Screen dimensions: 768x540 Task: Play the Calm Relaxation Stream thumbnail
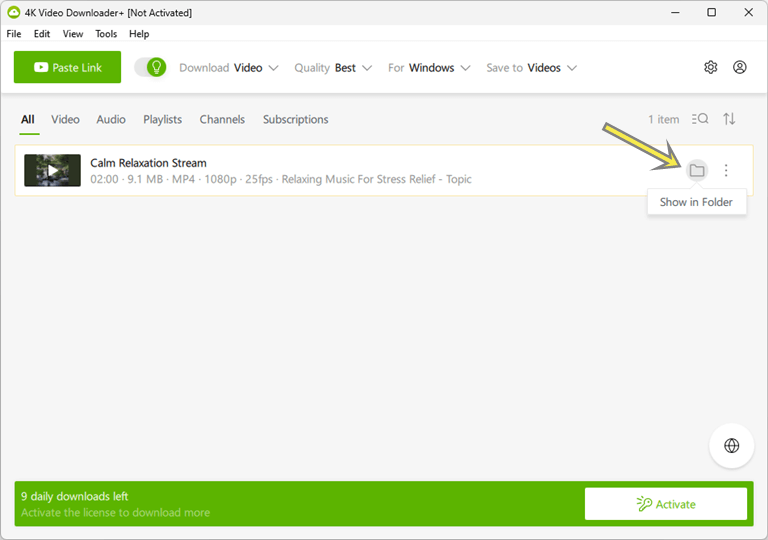(x=52, y=171)
